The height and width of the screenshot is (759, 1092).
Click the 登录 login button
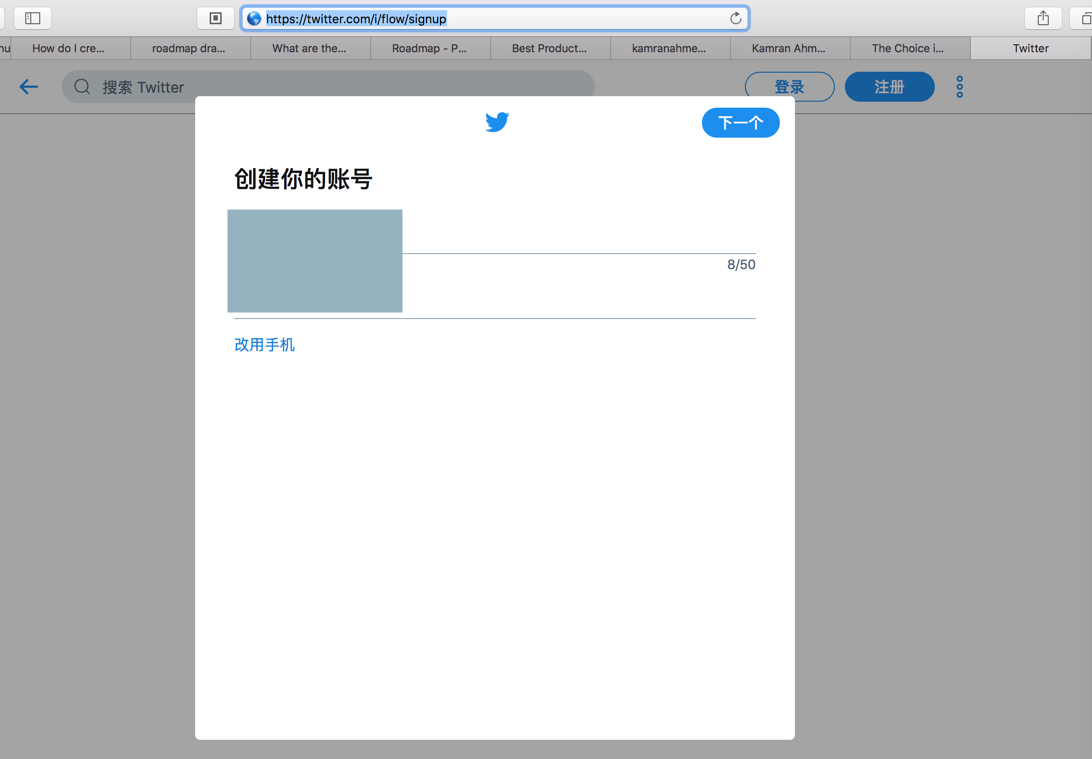tap(790, 87)
